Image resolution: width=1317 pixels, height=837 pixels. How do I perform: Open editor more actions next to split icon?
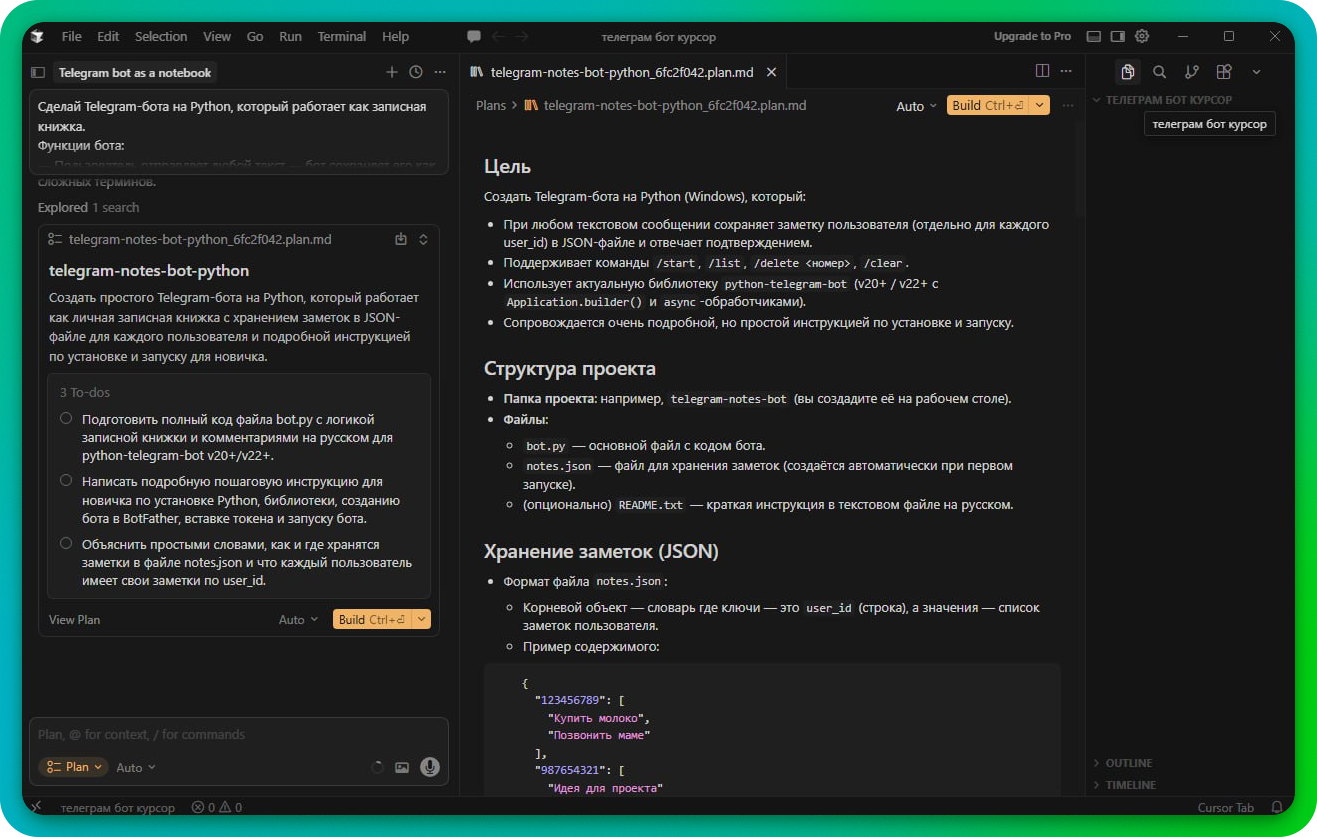pyautogui.click(x=1068, y=72)
